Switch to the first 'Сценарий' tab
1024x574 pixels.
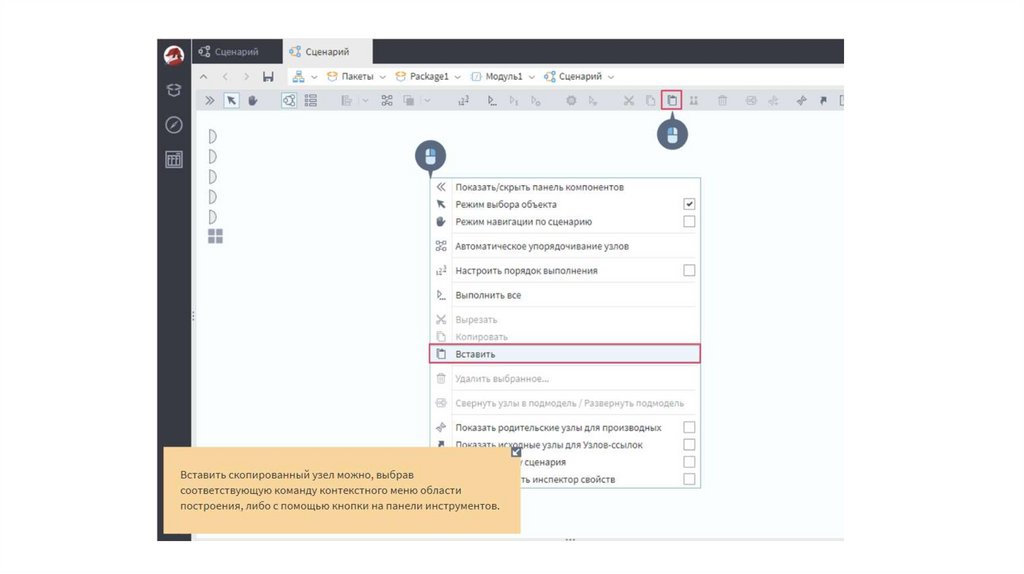pos(229,52)
